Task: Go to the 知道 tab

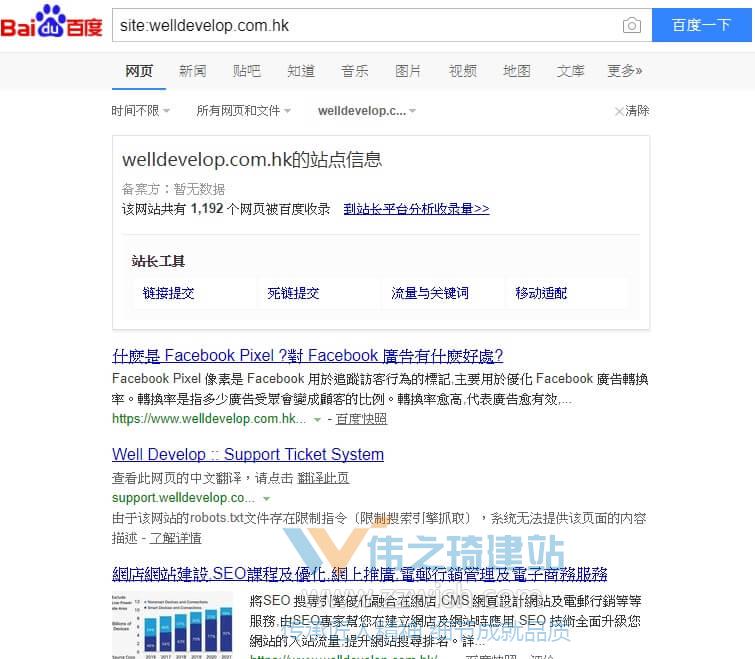Action: 301,71
